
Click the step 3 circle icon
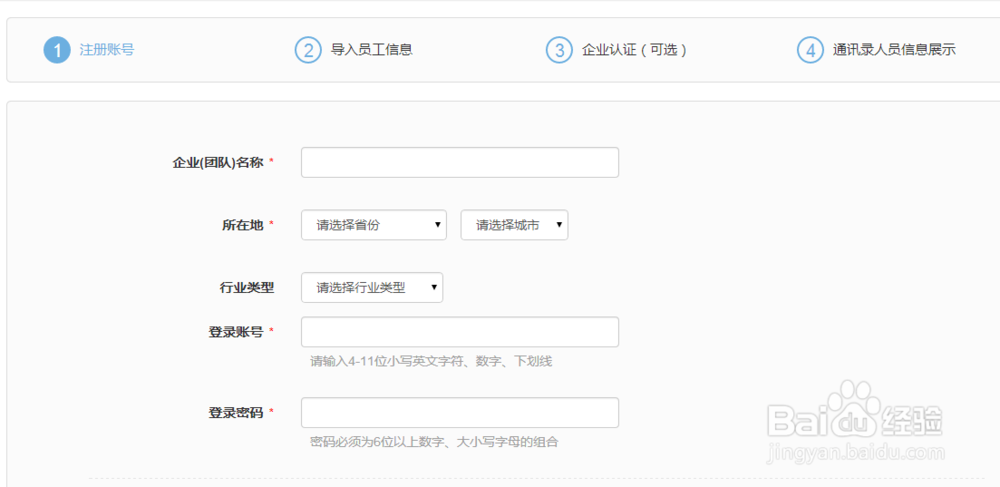click(559, 50)
